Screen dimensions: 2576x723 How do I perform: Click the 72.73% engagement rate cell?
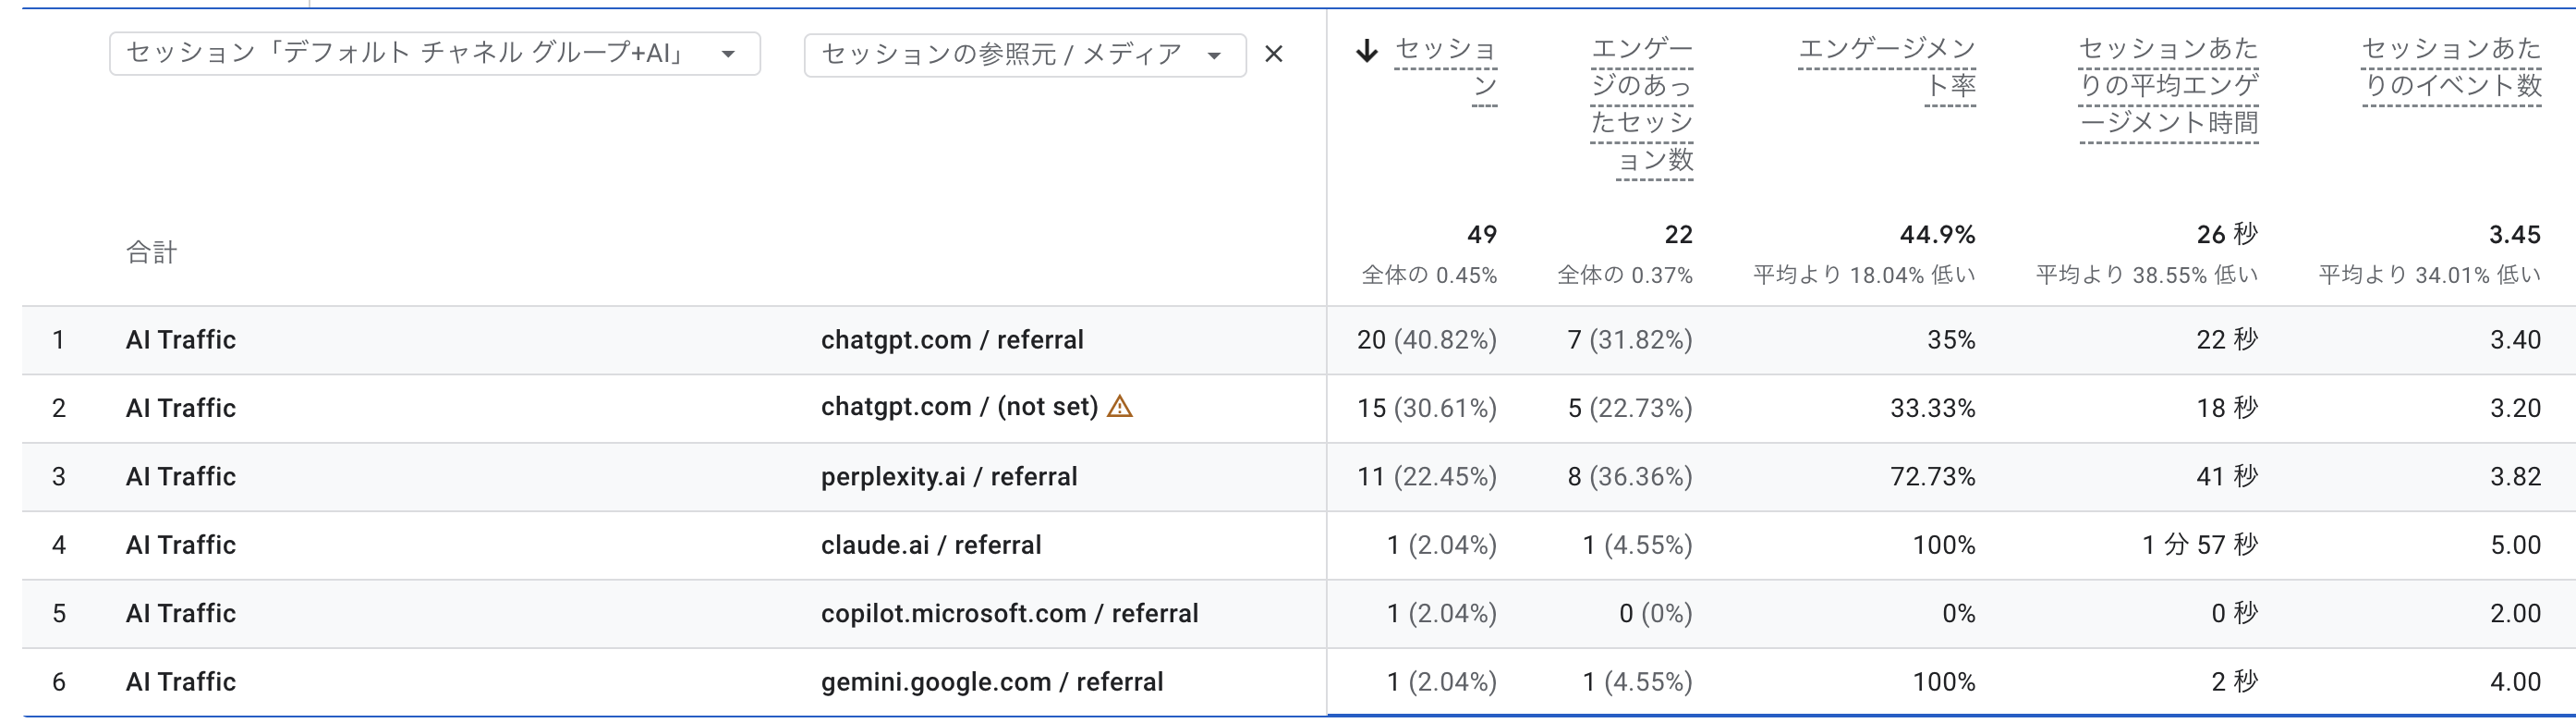tap(1932, 477)
